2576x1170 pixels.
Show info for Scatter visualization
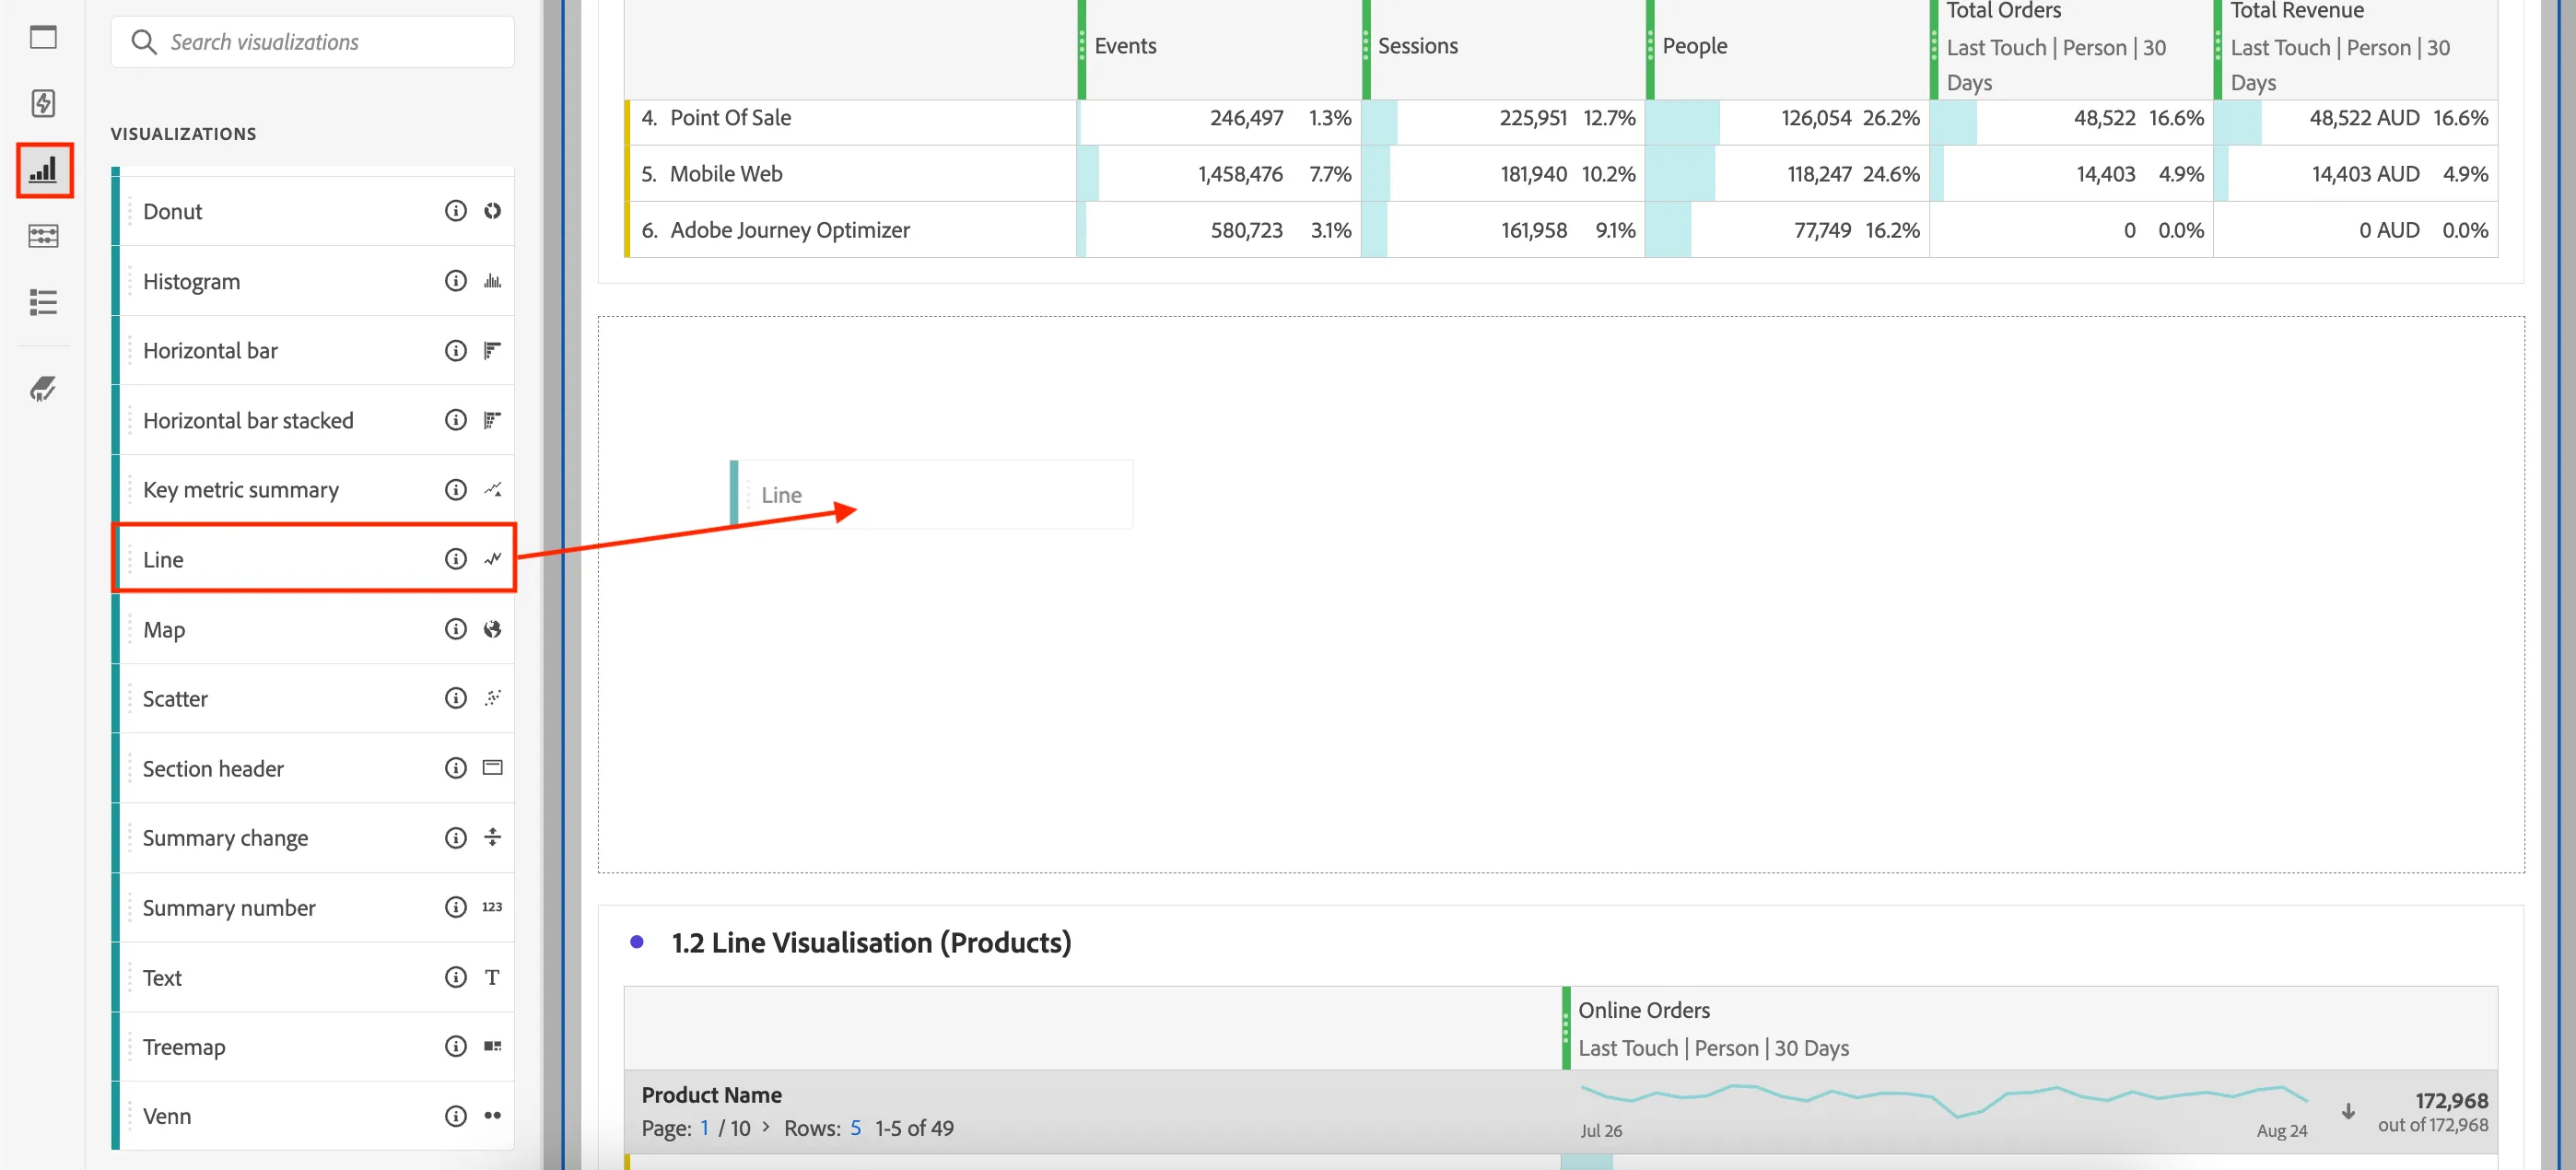click(x=455, y=698)
